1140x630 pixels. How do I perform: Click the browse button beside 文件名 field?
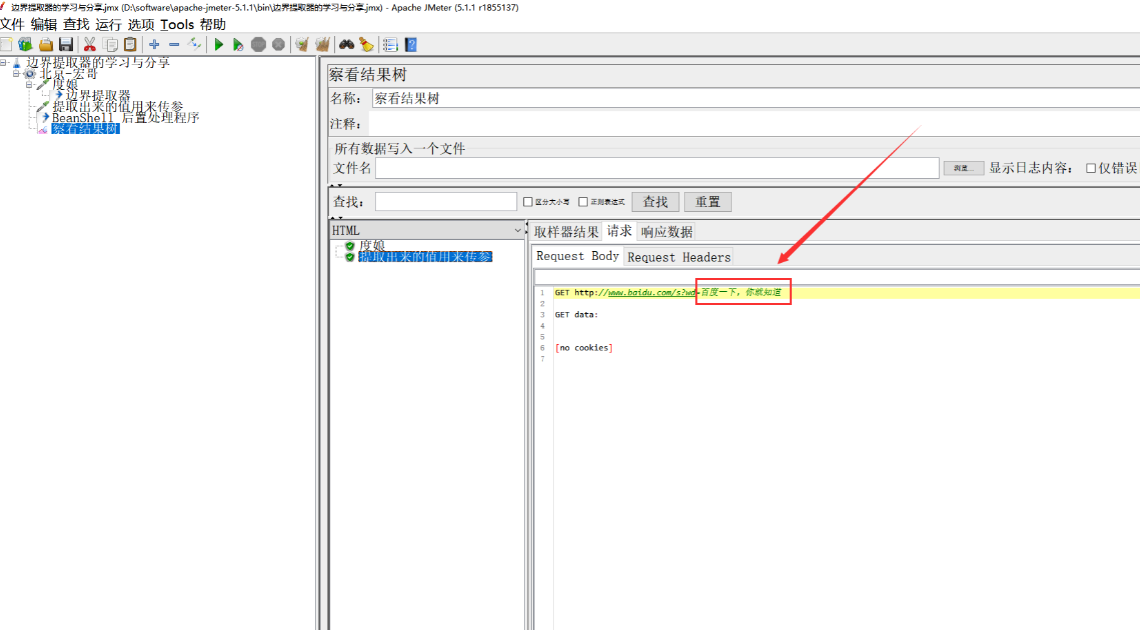pyautogui.click(x=963, y=169)
